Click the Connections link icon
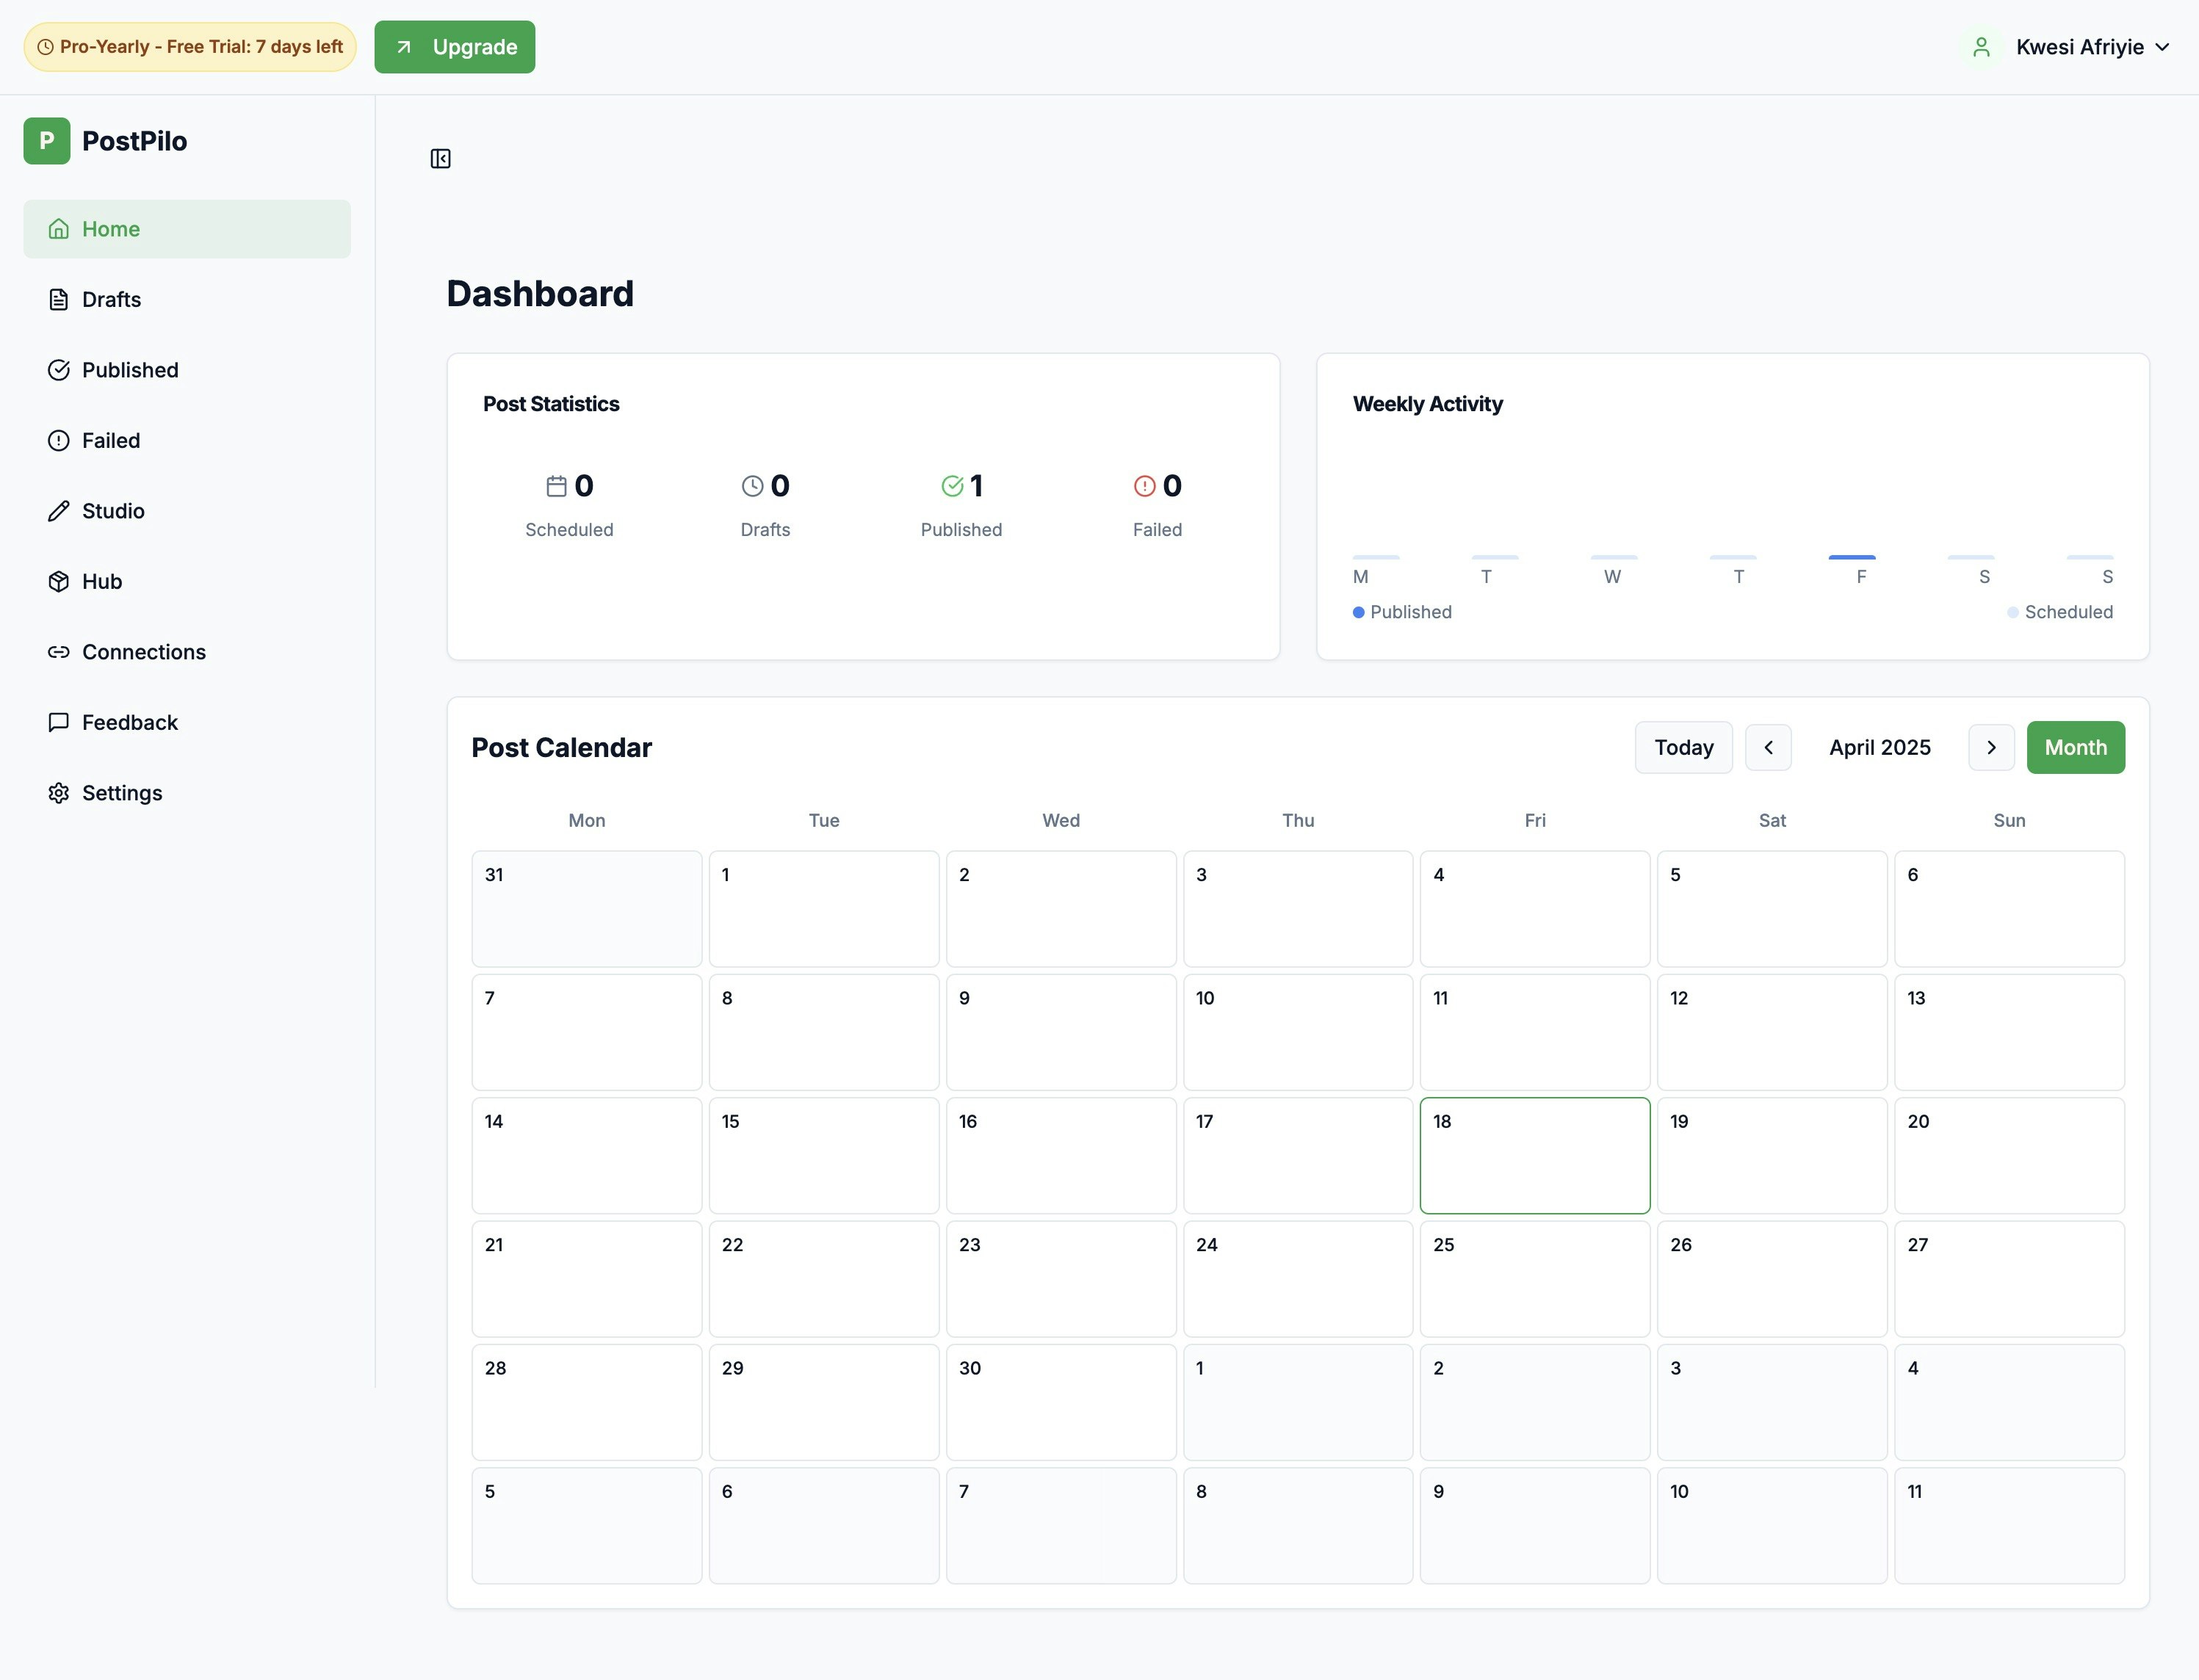Viewport: 2199px width, 1680px height. (x=58, y=652)
